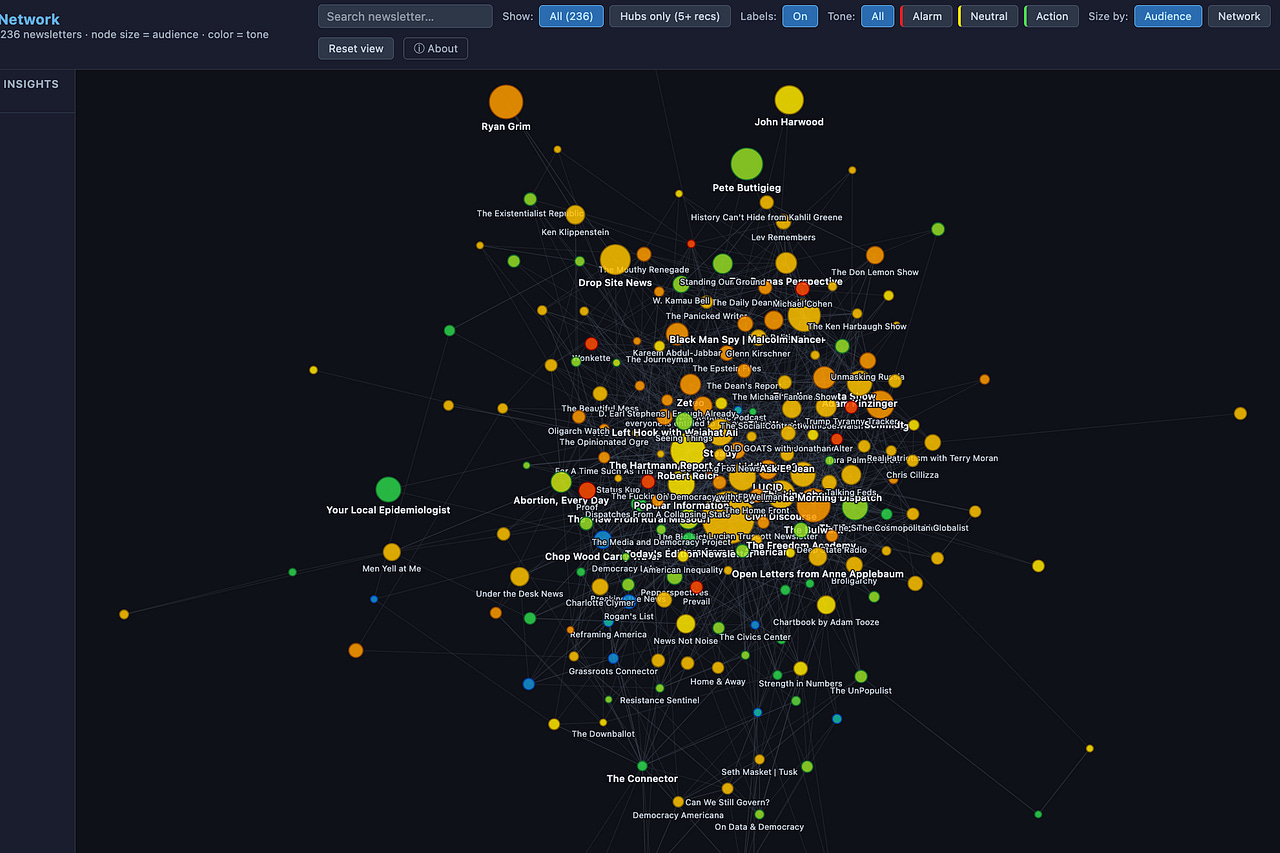
Task: Click the Open Letters from Anne Applebaum label
Action: pos(818,574)
